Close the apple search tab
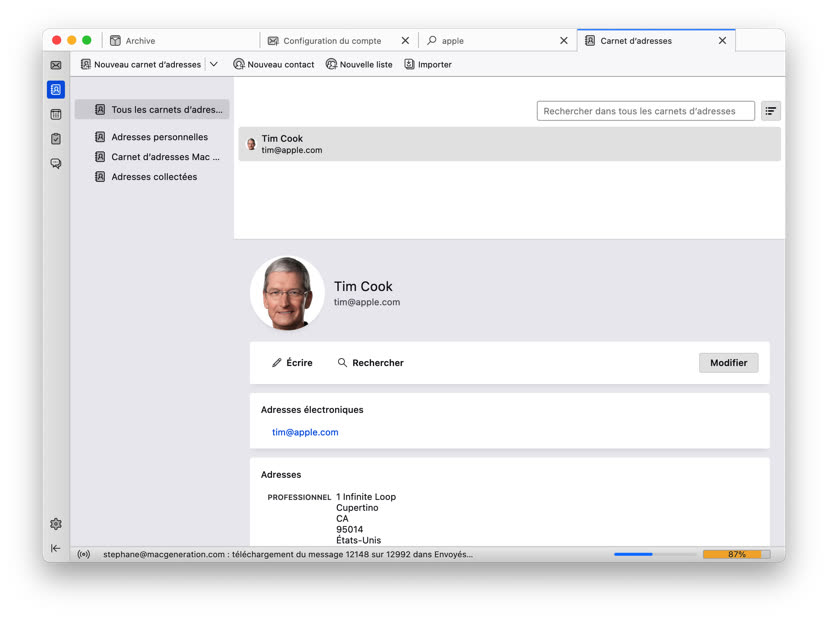The image size is (828, 618). point(563,41)
